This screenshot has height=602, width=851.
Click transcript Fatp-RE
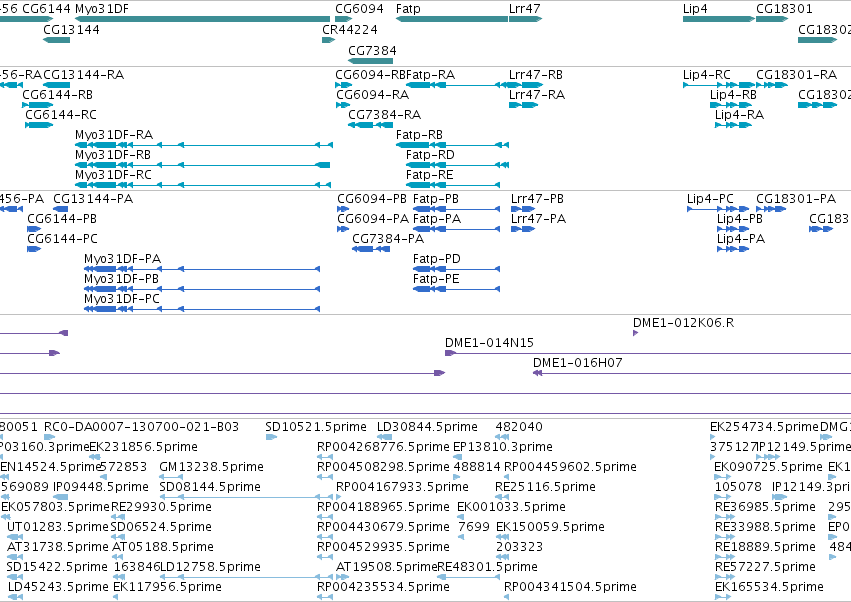click(453, 185)
